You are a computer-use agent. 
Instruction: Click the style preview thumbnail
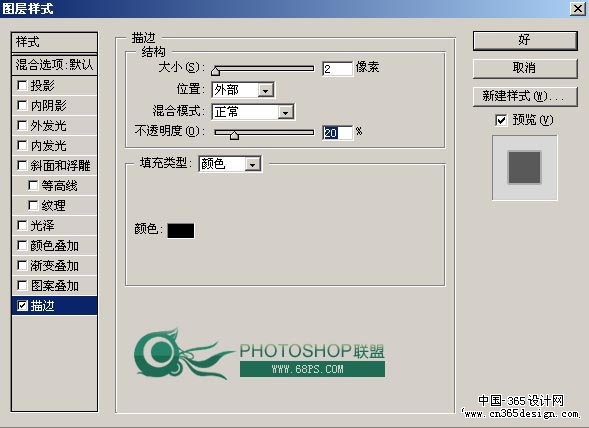pyautogui.click(x=525, y=168)
